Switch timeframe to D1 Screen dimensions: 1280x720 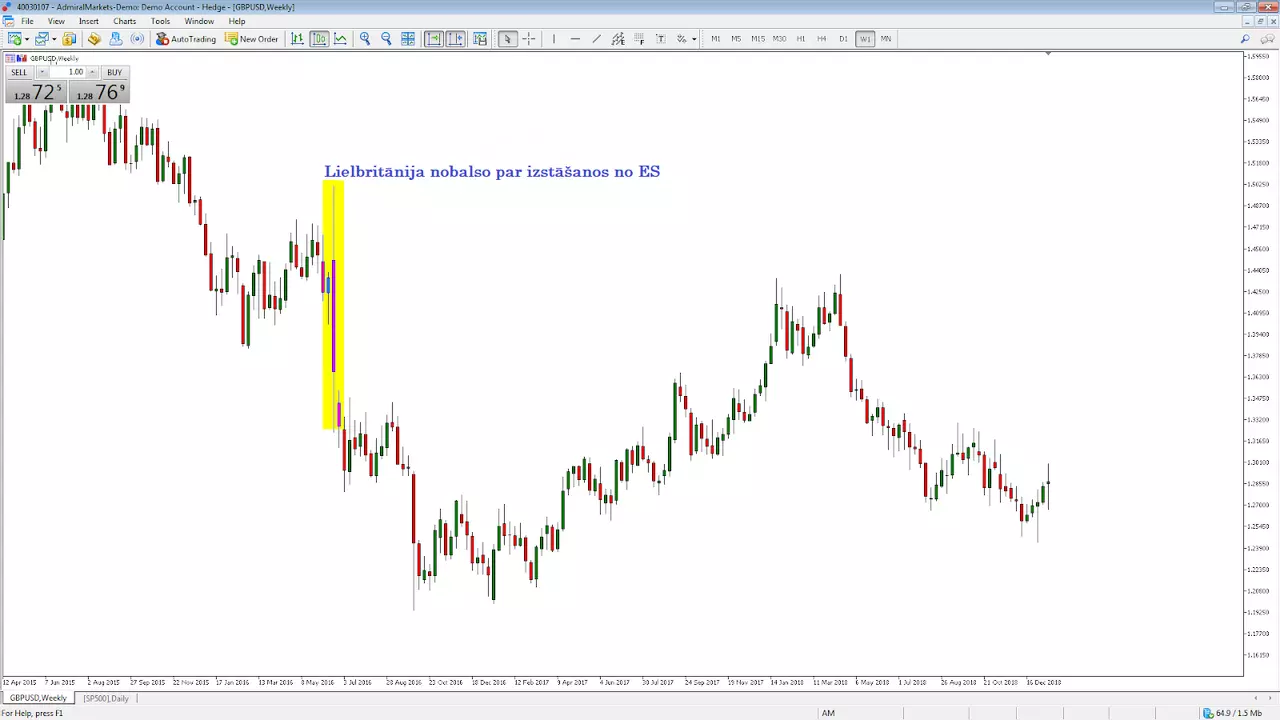point(843,39)
